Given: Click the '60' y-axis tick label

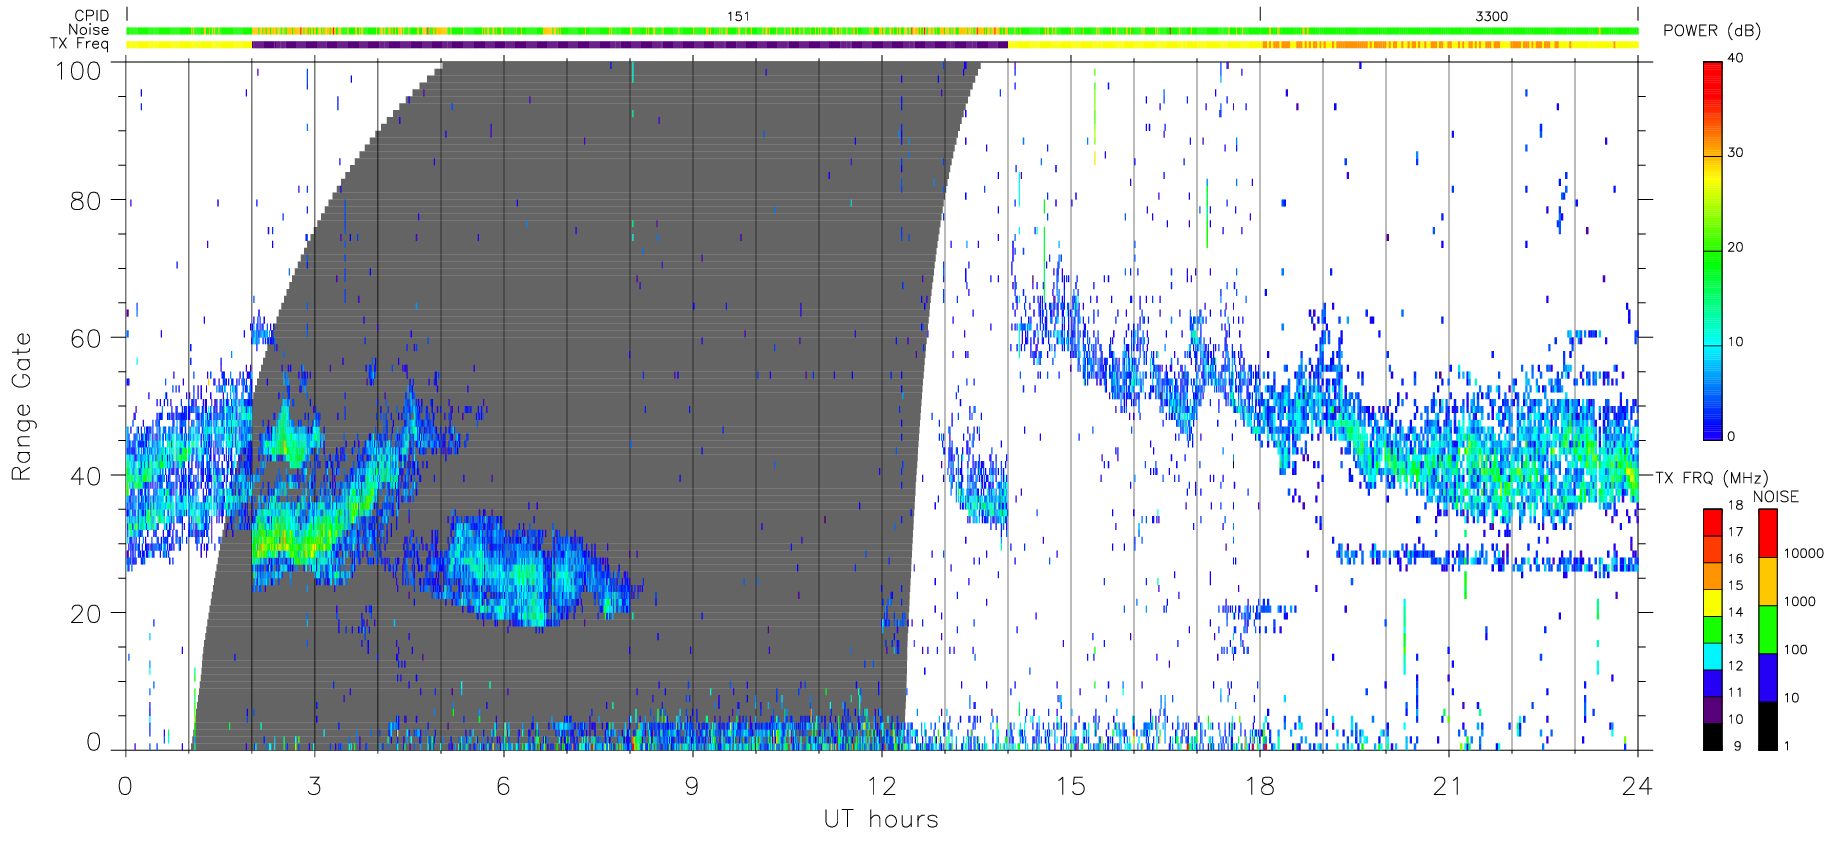Looking at the screenshot, I should (x=85, y=338).
